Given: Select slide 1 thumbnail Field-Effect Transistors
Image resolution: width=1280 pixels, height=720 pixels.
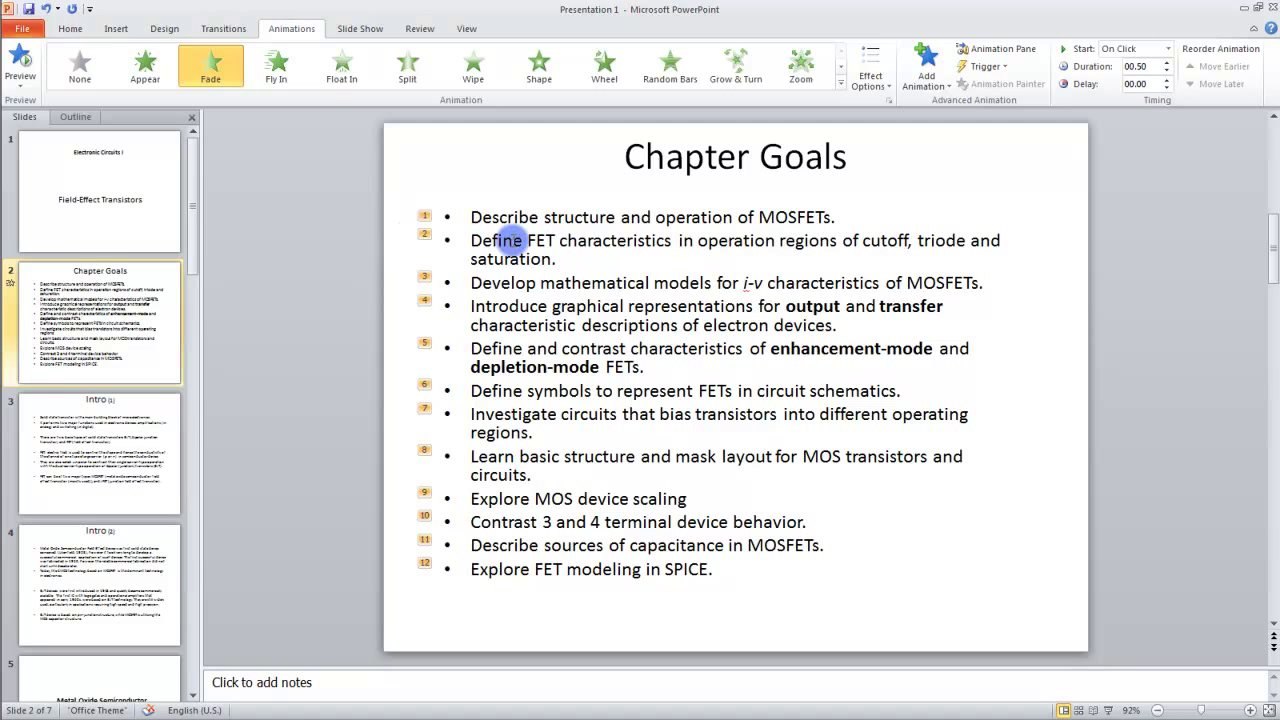Looking at the screenshot, I should (x=99, y=192).
